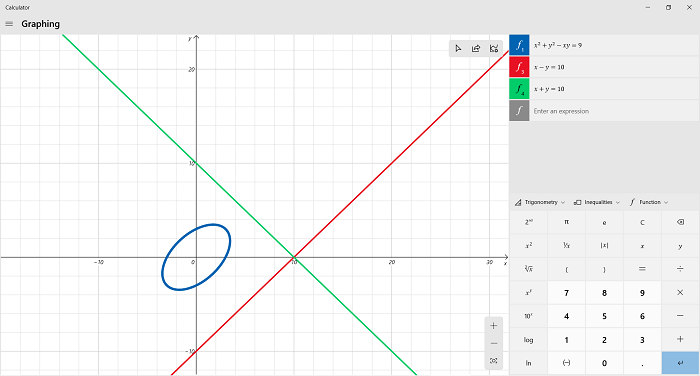Minimize the Calculator window

click(x=648, y=7)
